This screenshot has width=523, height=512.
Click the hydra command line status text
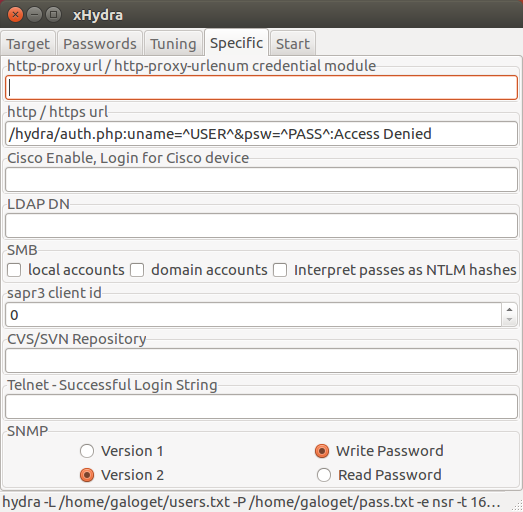(251, 502)
